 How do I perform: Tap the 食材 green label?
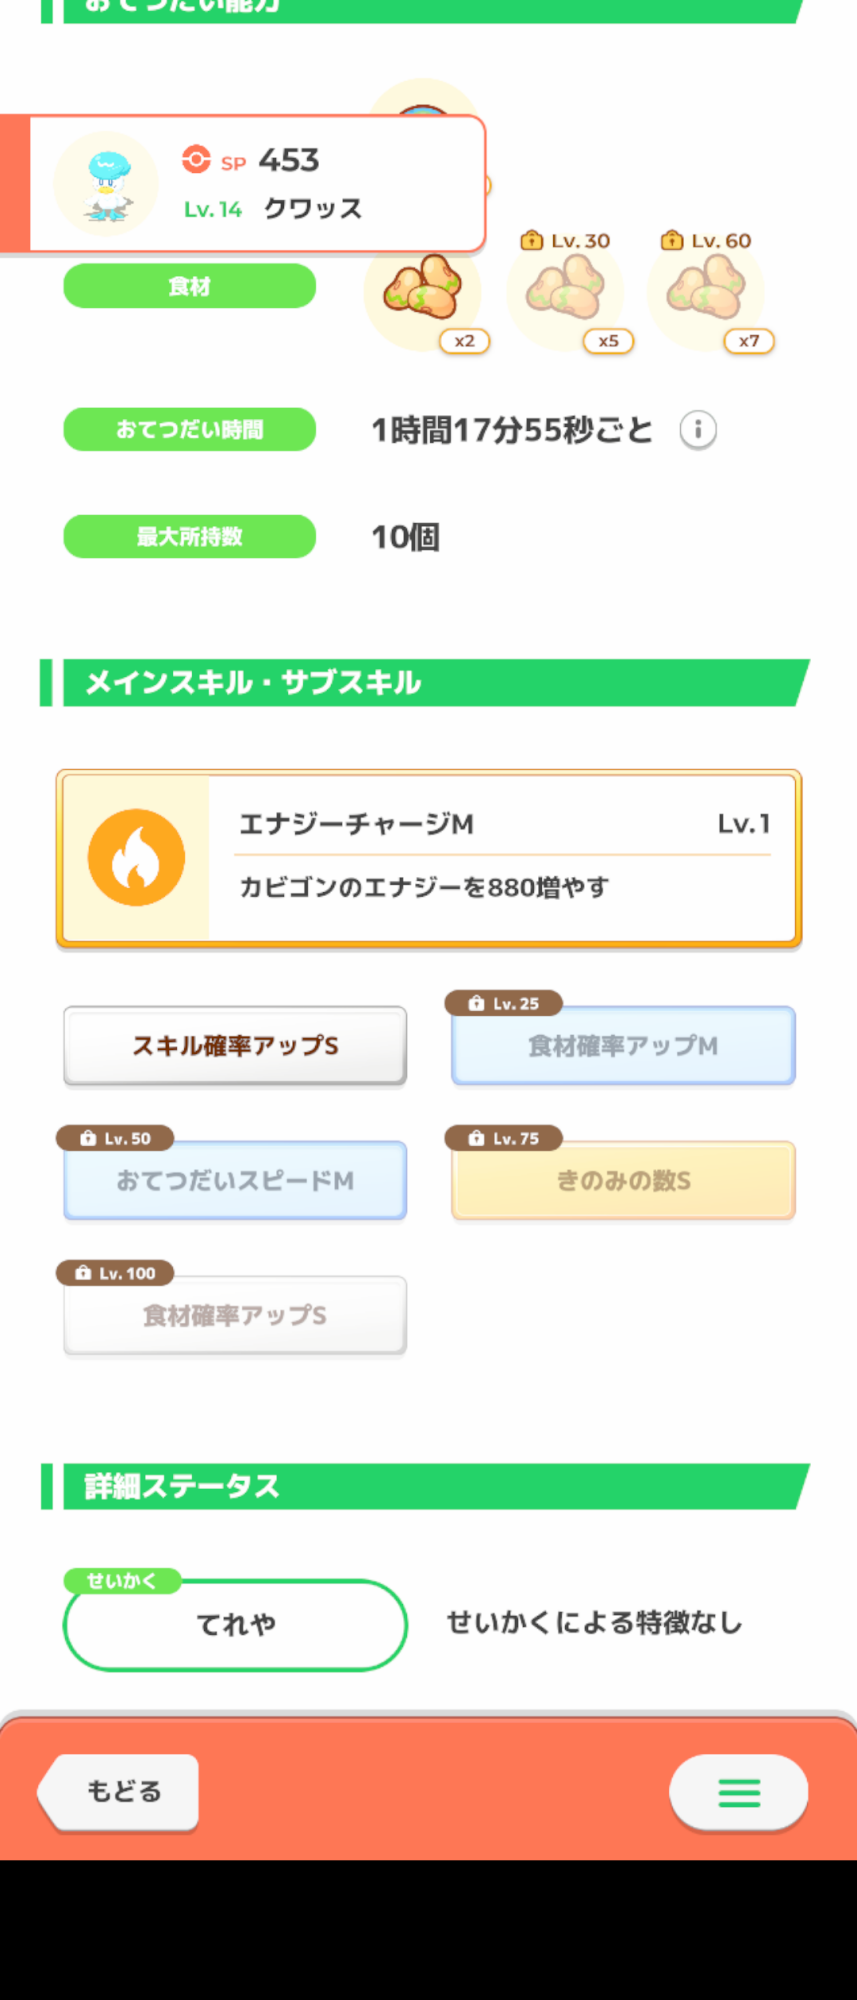point(189,287)
